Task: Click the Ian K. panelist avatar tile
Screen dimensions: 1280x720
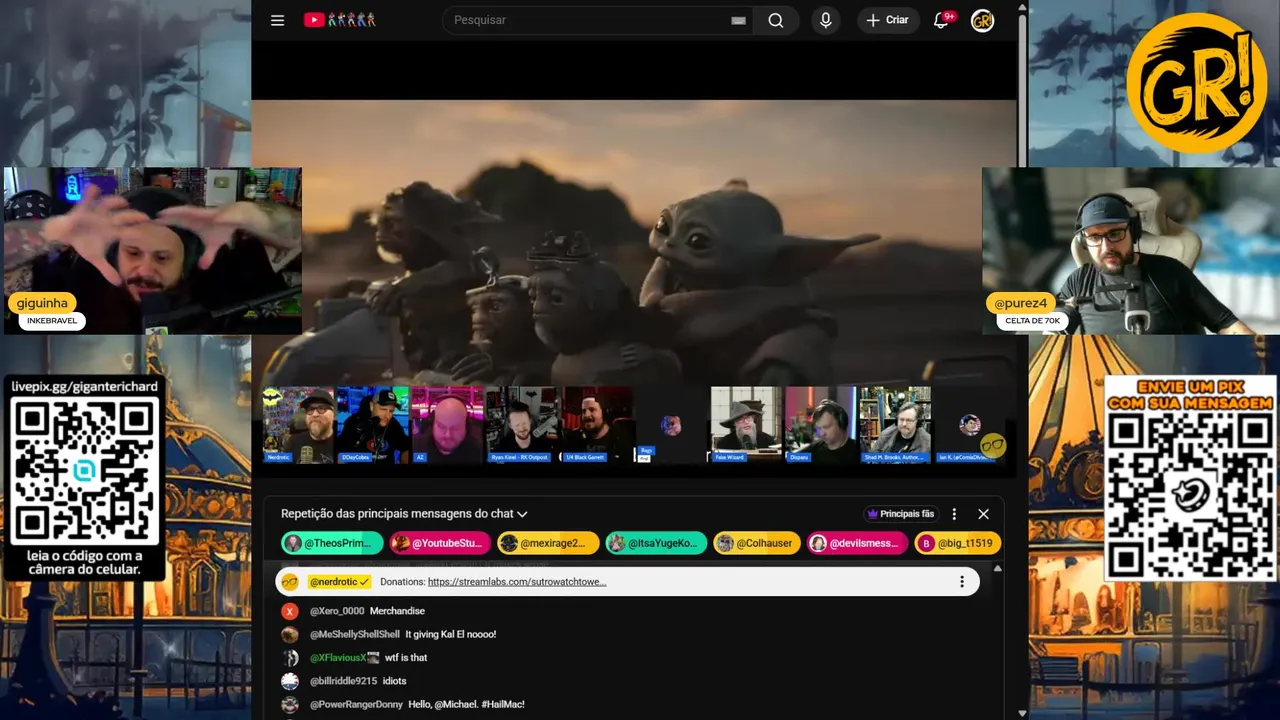Action: tap(970, 425)
